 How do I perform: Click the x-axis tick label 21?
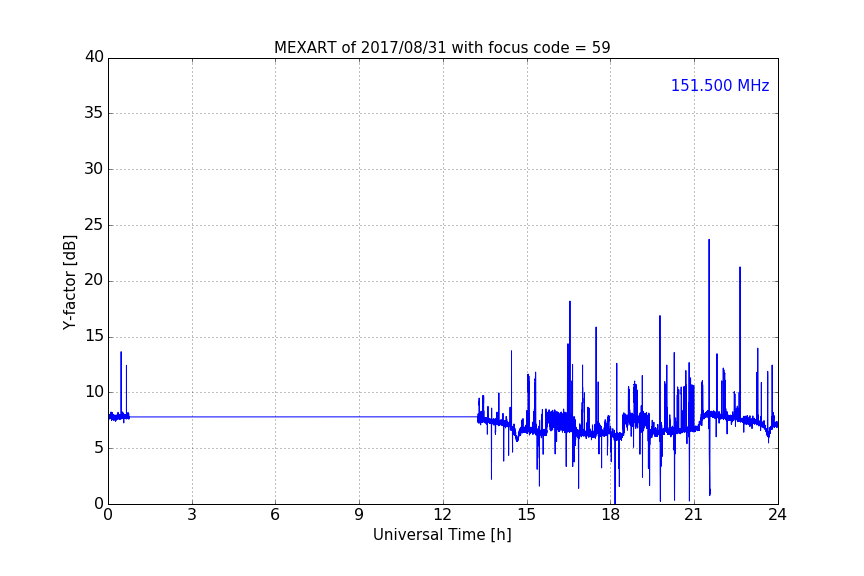[x=694, y=515]
